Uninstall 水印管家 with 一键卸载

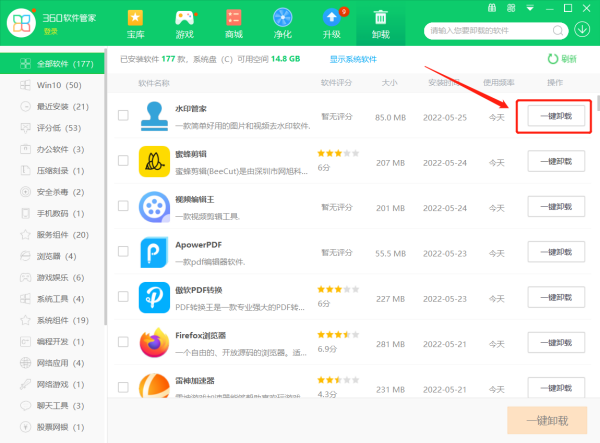pyautogui.click(x=556, y=116)
